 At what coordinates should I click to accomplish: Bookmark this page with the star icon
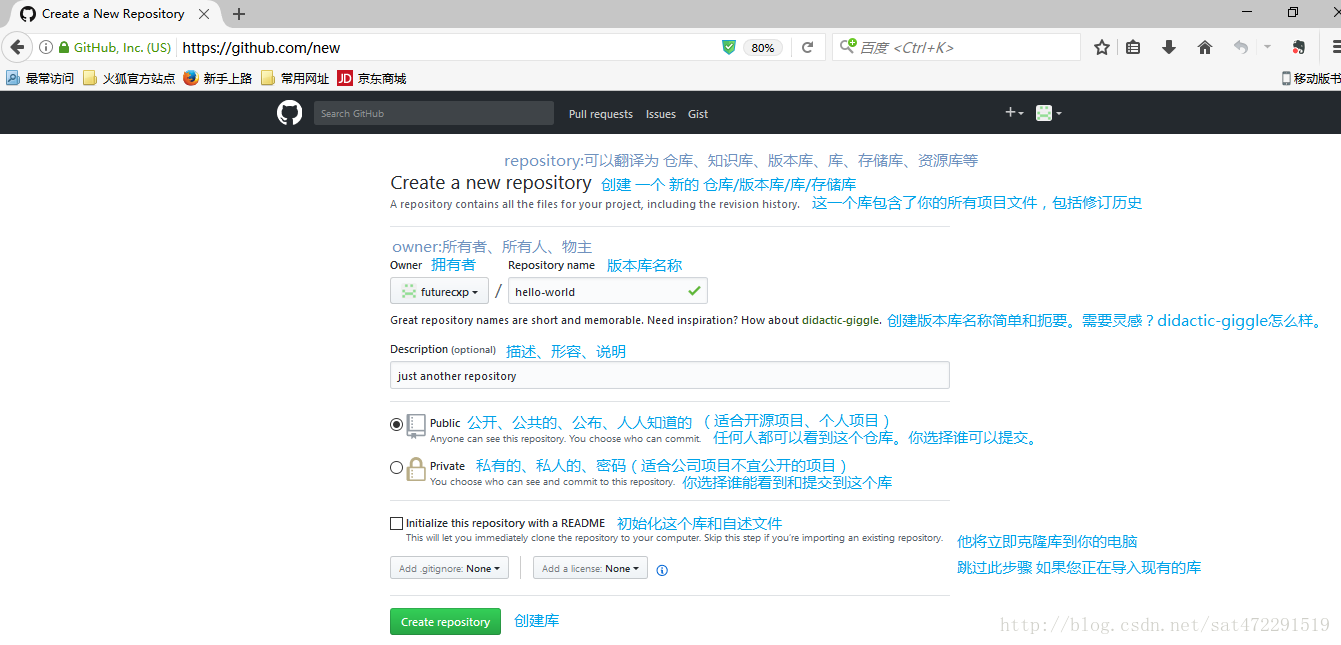click(1102, 47)
